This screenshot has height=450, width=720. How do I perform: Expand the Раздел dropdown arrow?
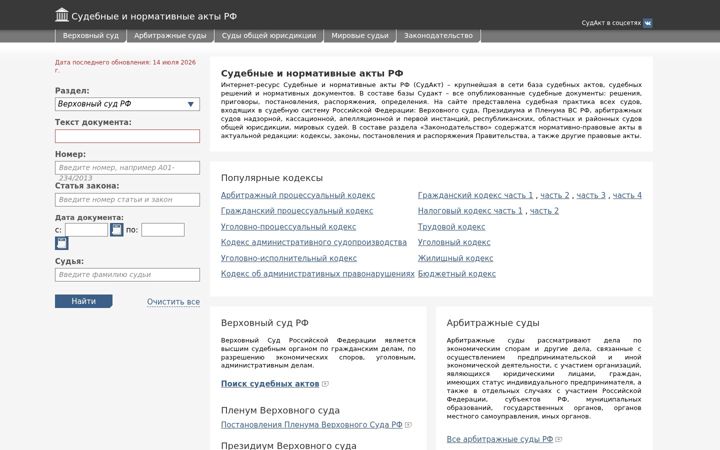191,104
